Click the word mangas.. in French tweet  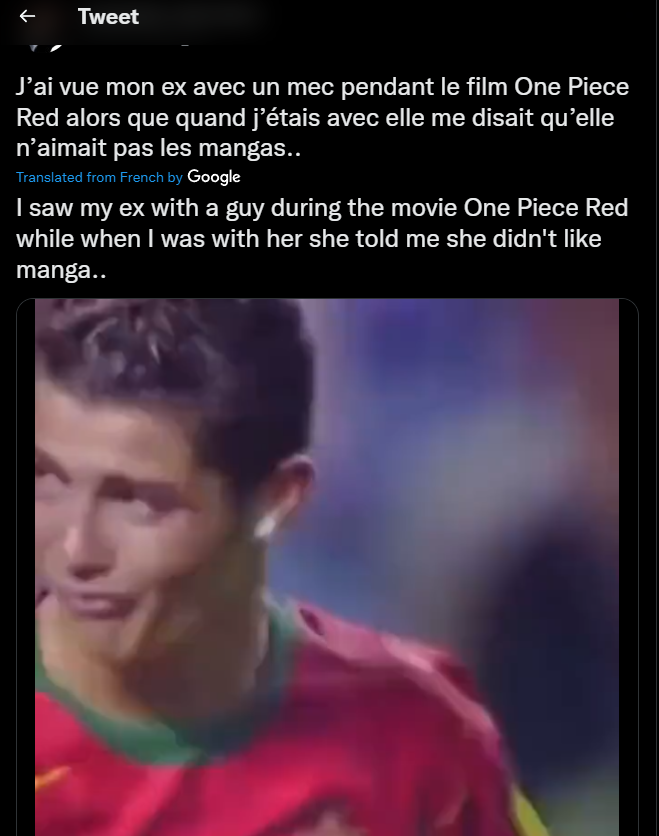point(250,148)
